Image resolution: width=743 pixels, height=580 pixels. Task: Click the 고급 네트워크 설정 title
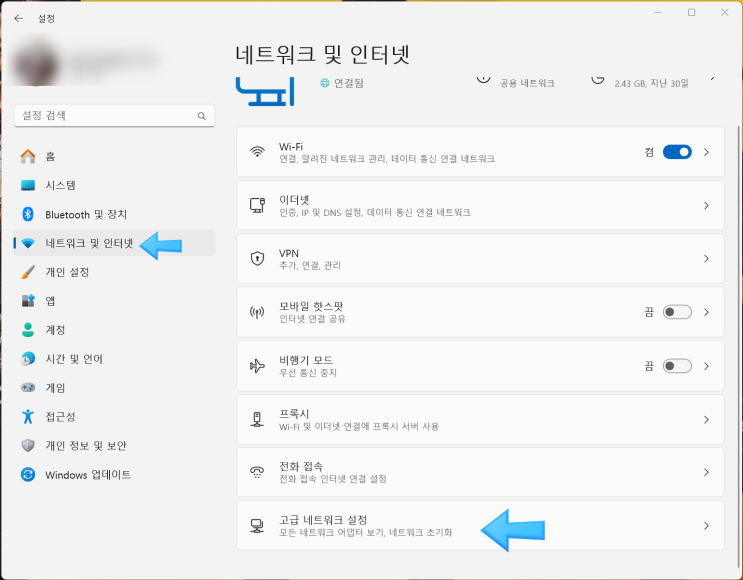[x=323, y=520]
